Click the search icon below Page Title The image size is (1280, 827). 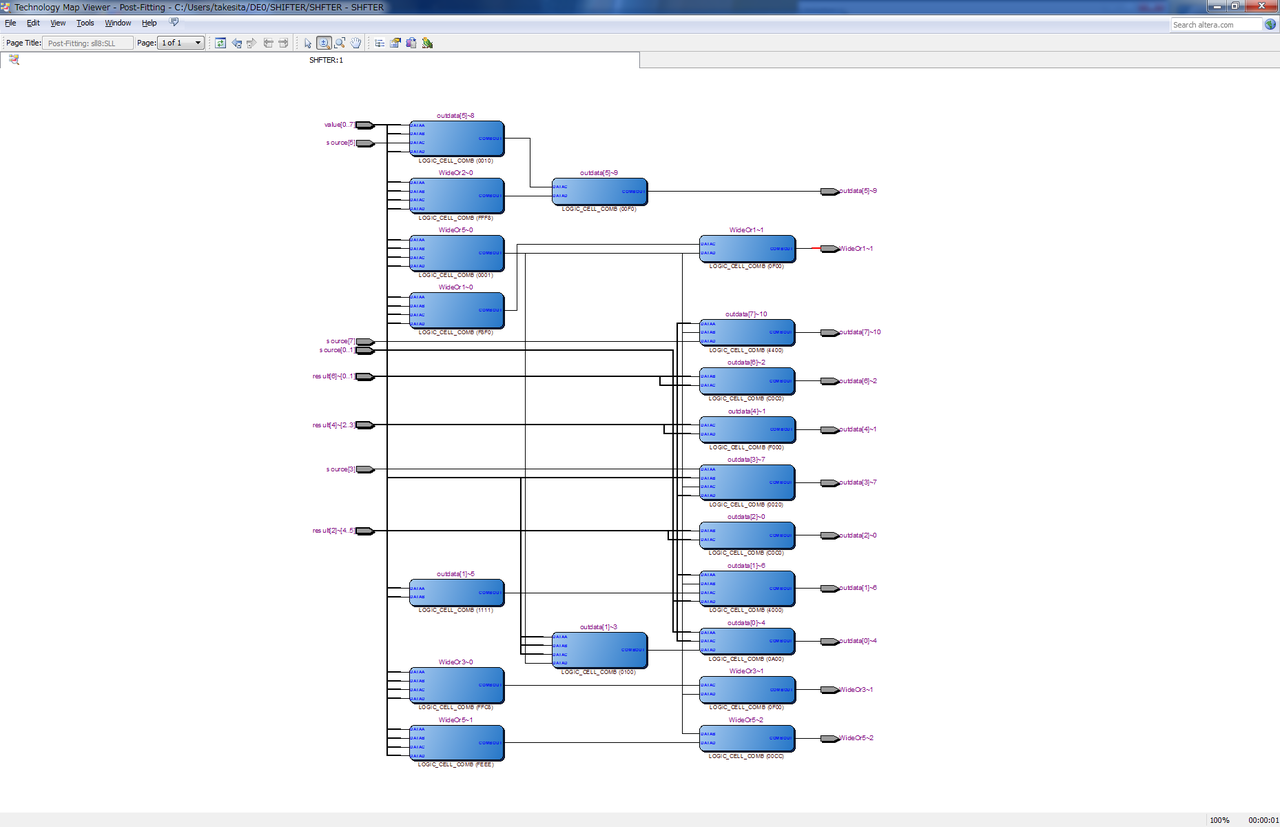14,60
